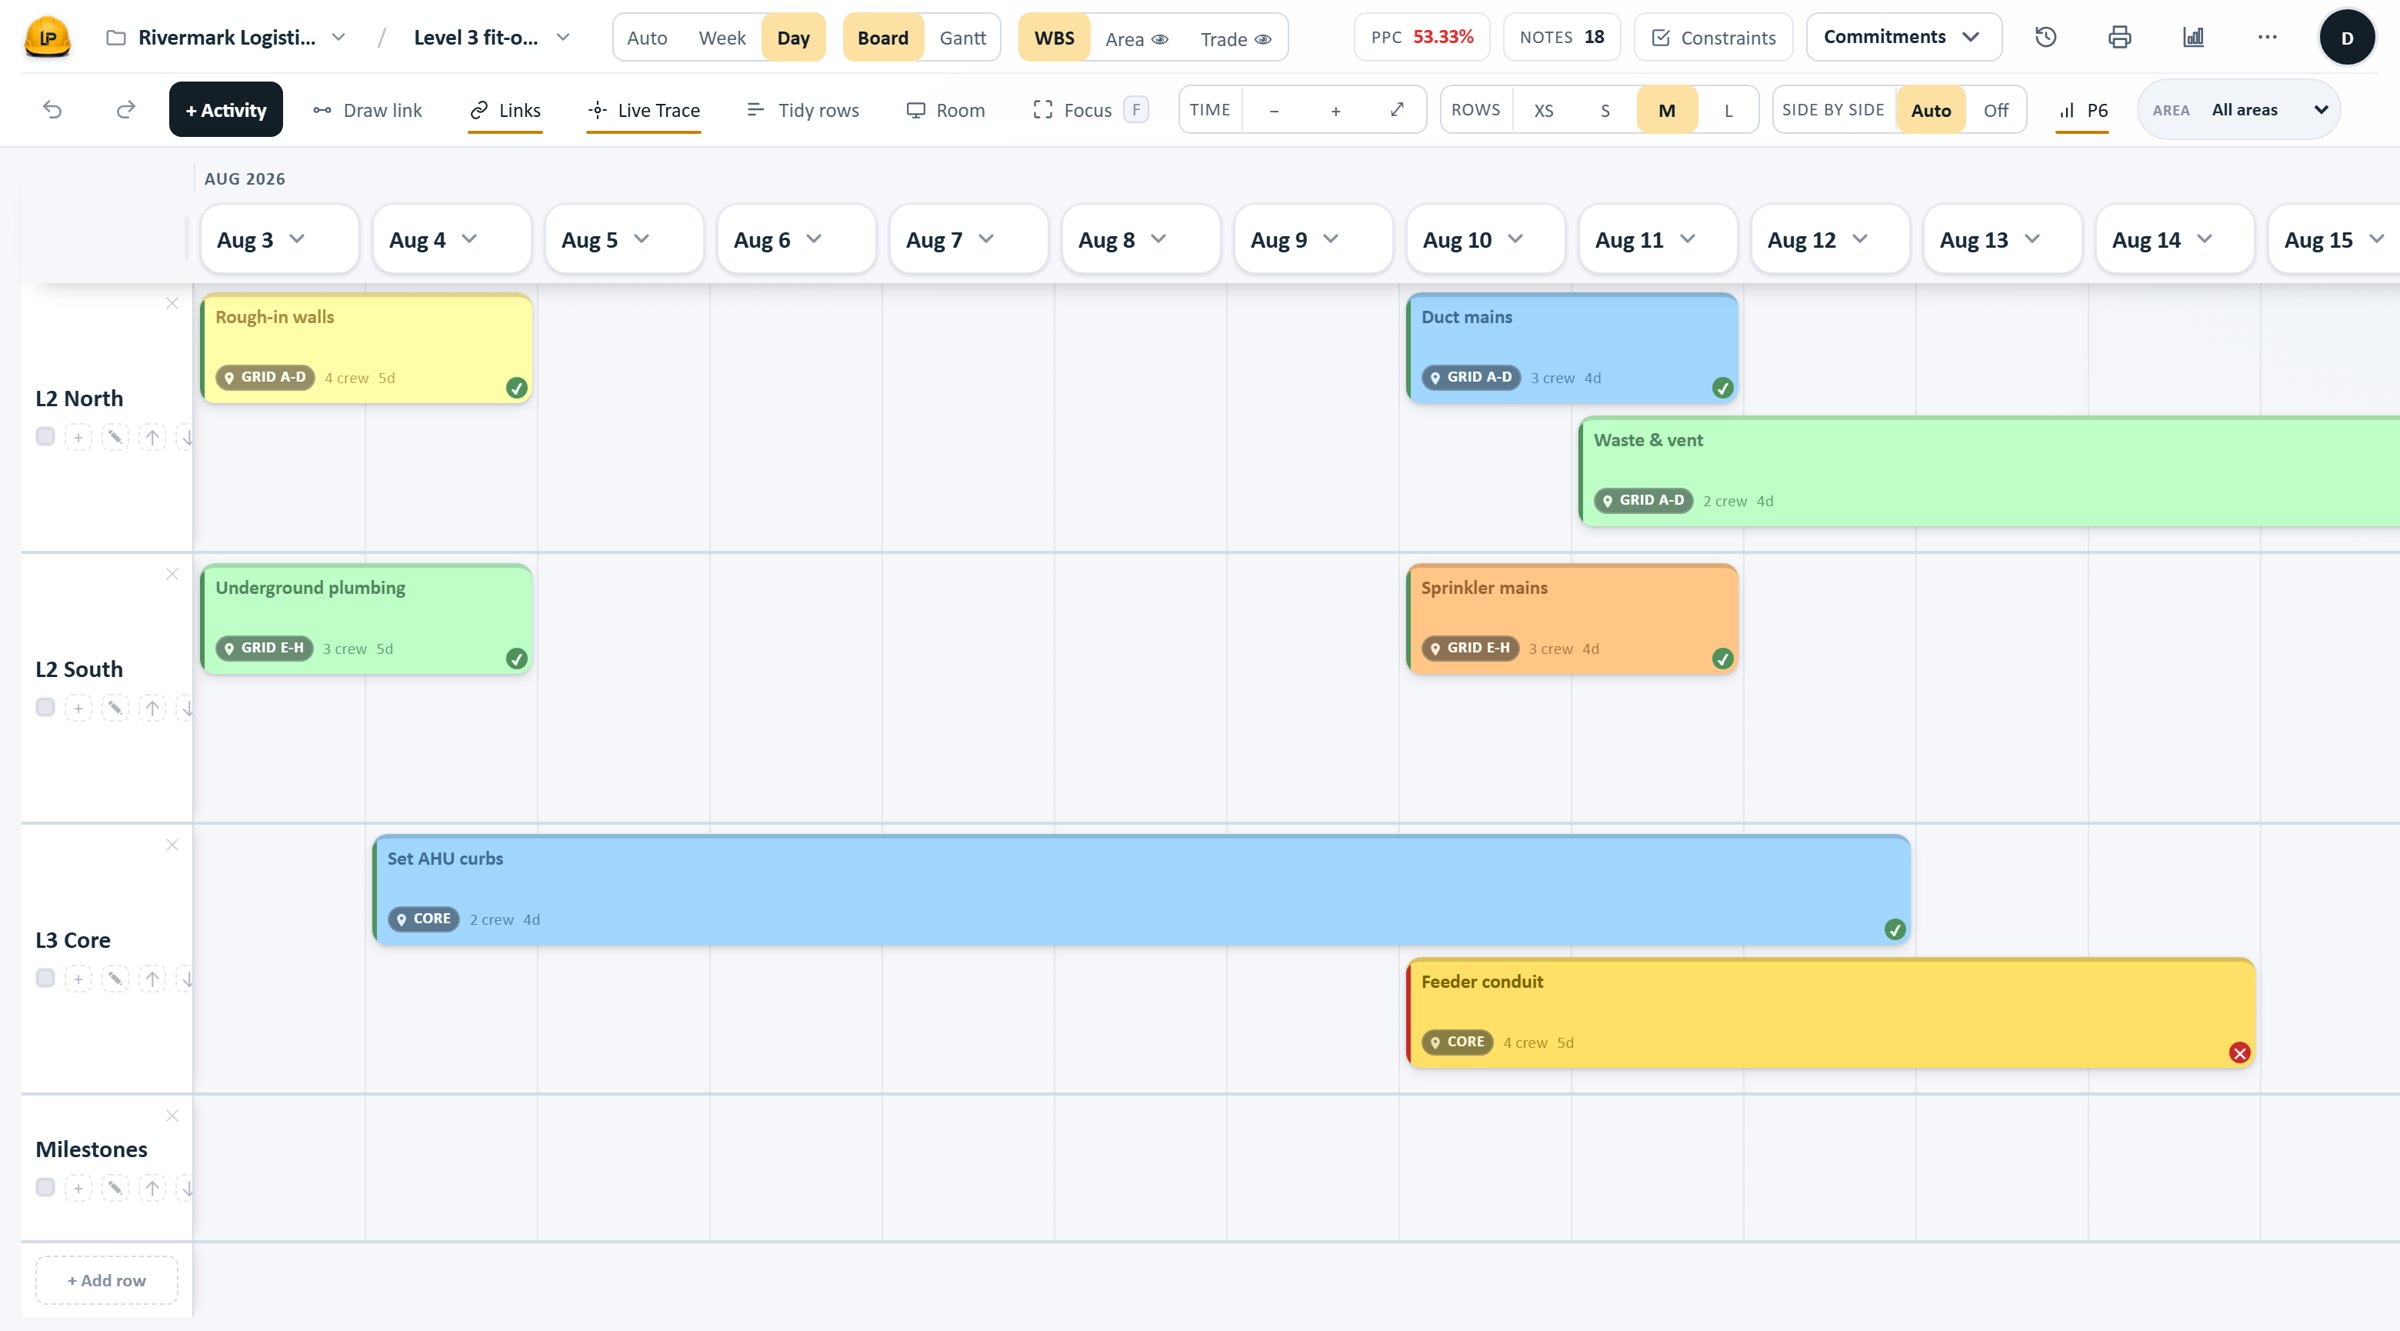Select the WBS grouping tab
The height and width of the screenshot is (1331, 2400).
tap(1054, 38)
